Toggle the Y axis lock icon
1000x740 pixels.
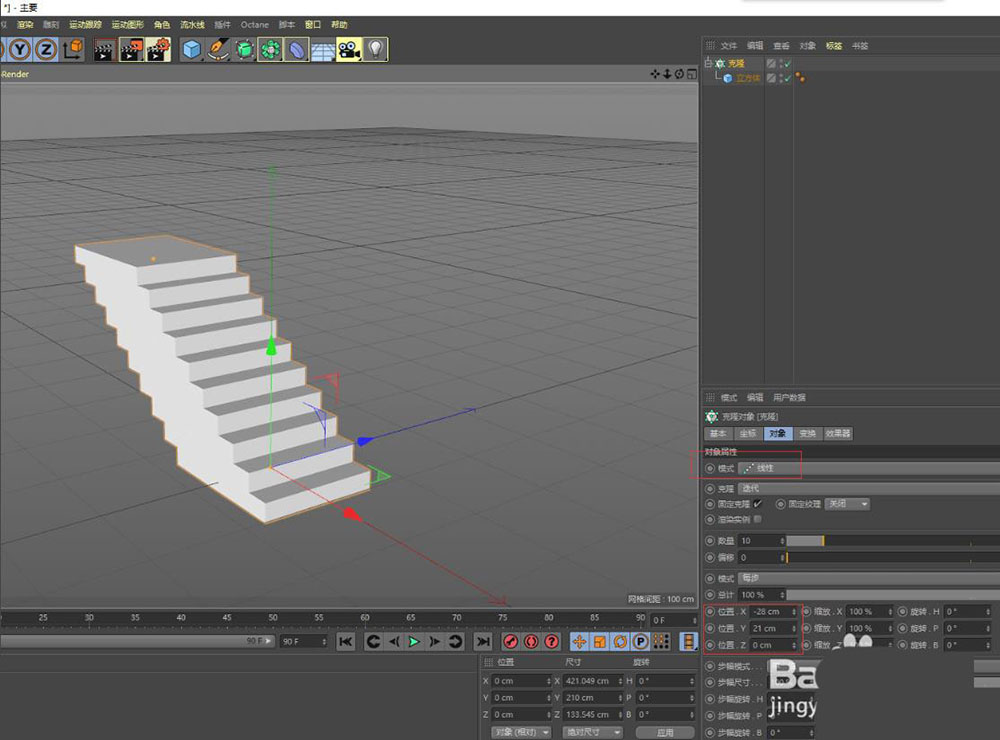(20, 49)
